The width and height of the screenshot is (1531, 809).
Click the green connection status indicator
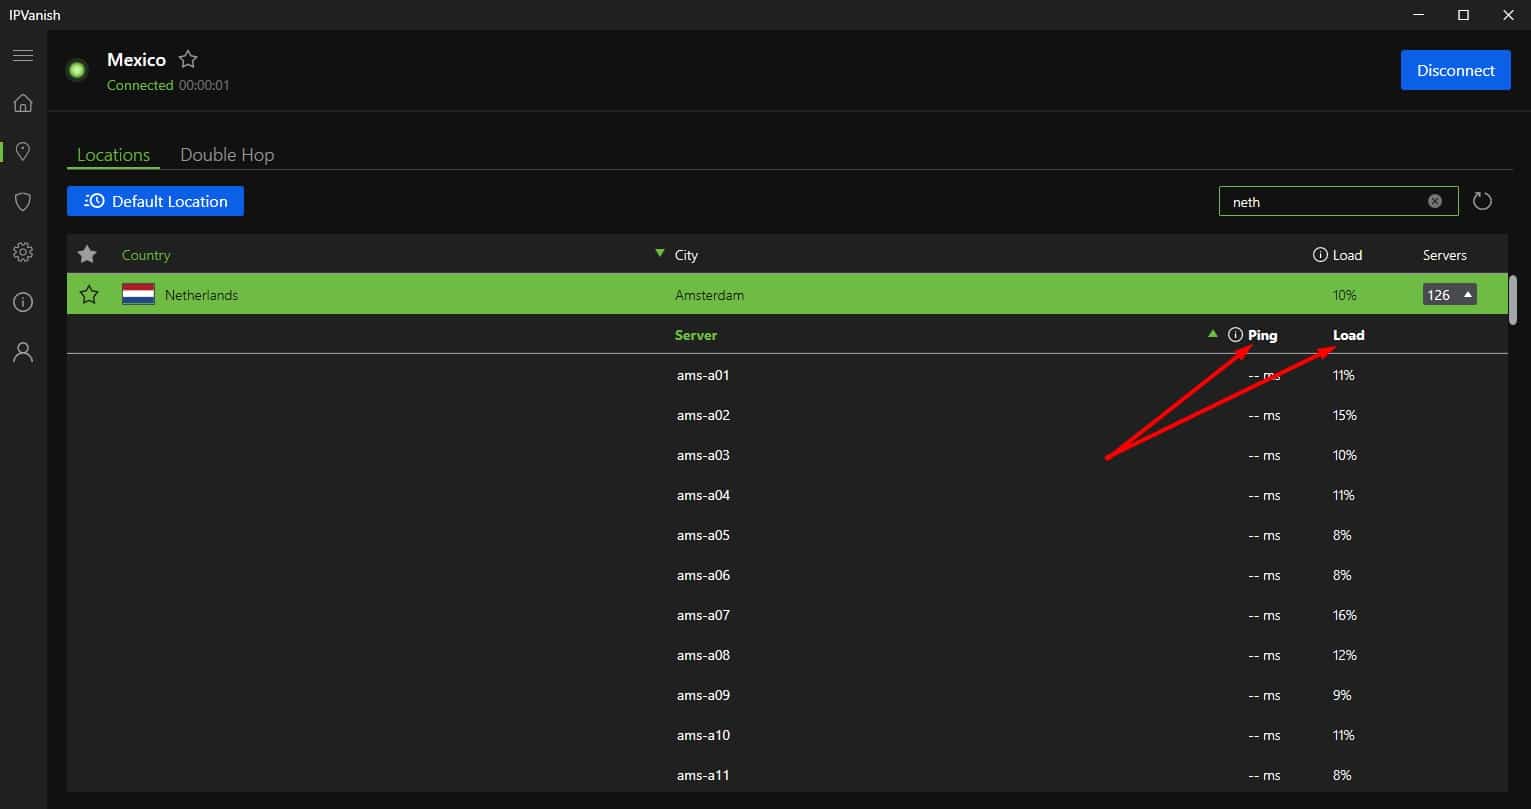(x=77, y=70)
